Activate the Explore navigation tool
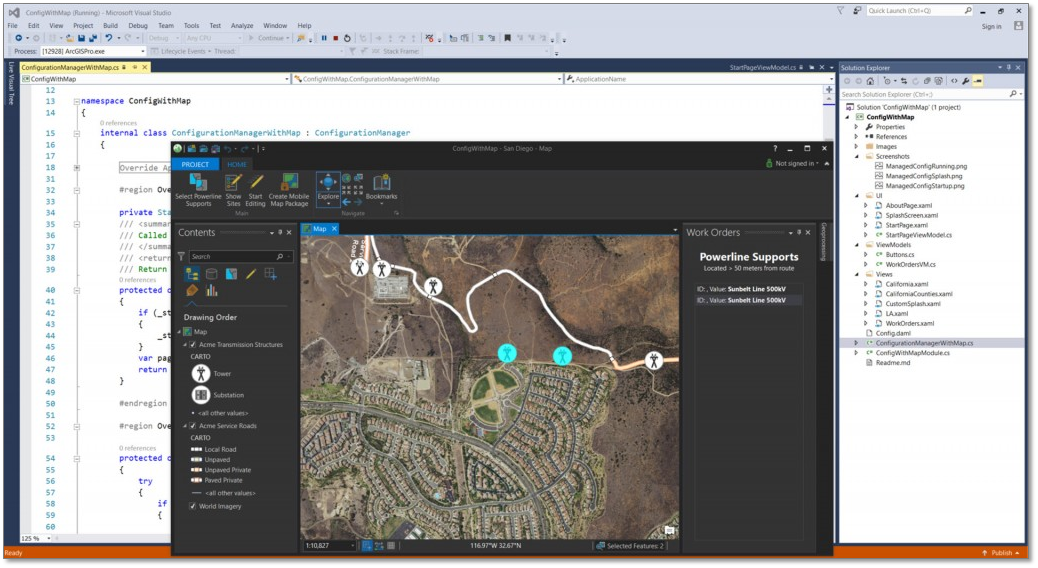The image size is (1038, 568). tap(328, 189)
